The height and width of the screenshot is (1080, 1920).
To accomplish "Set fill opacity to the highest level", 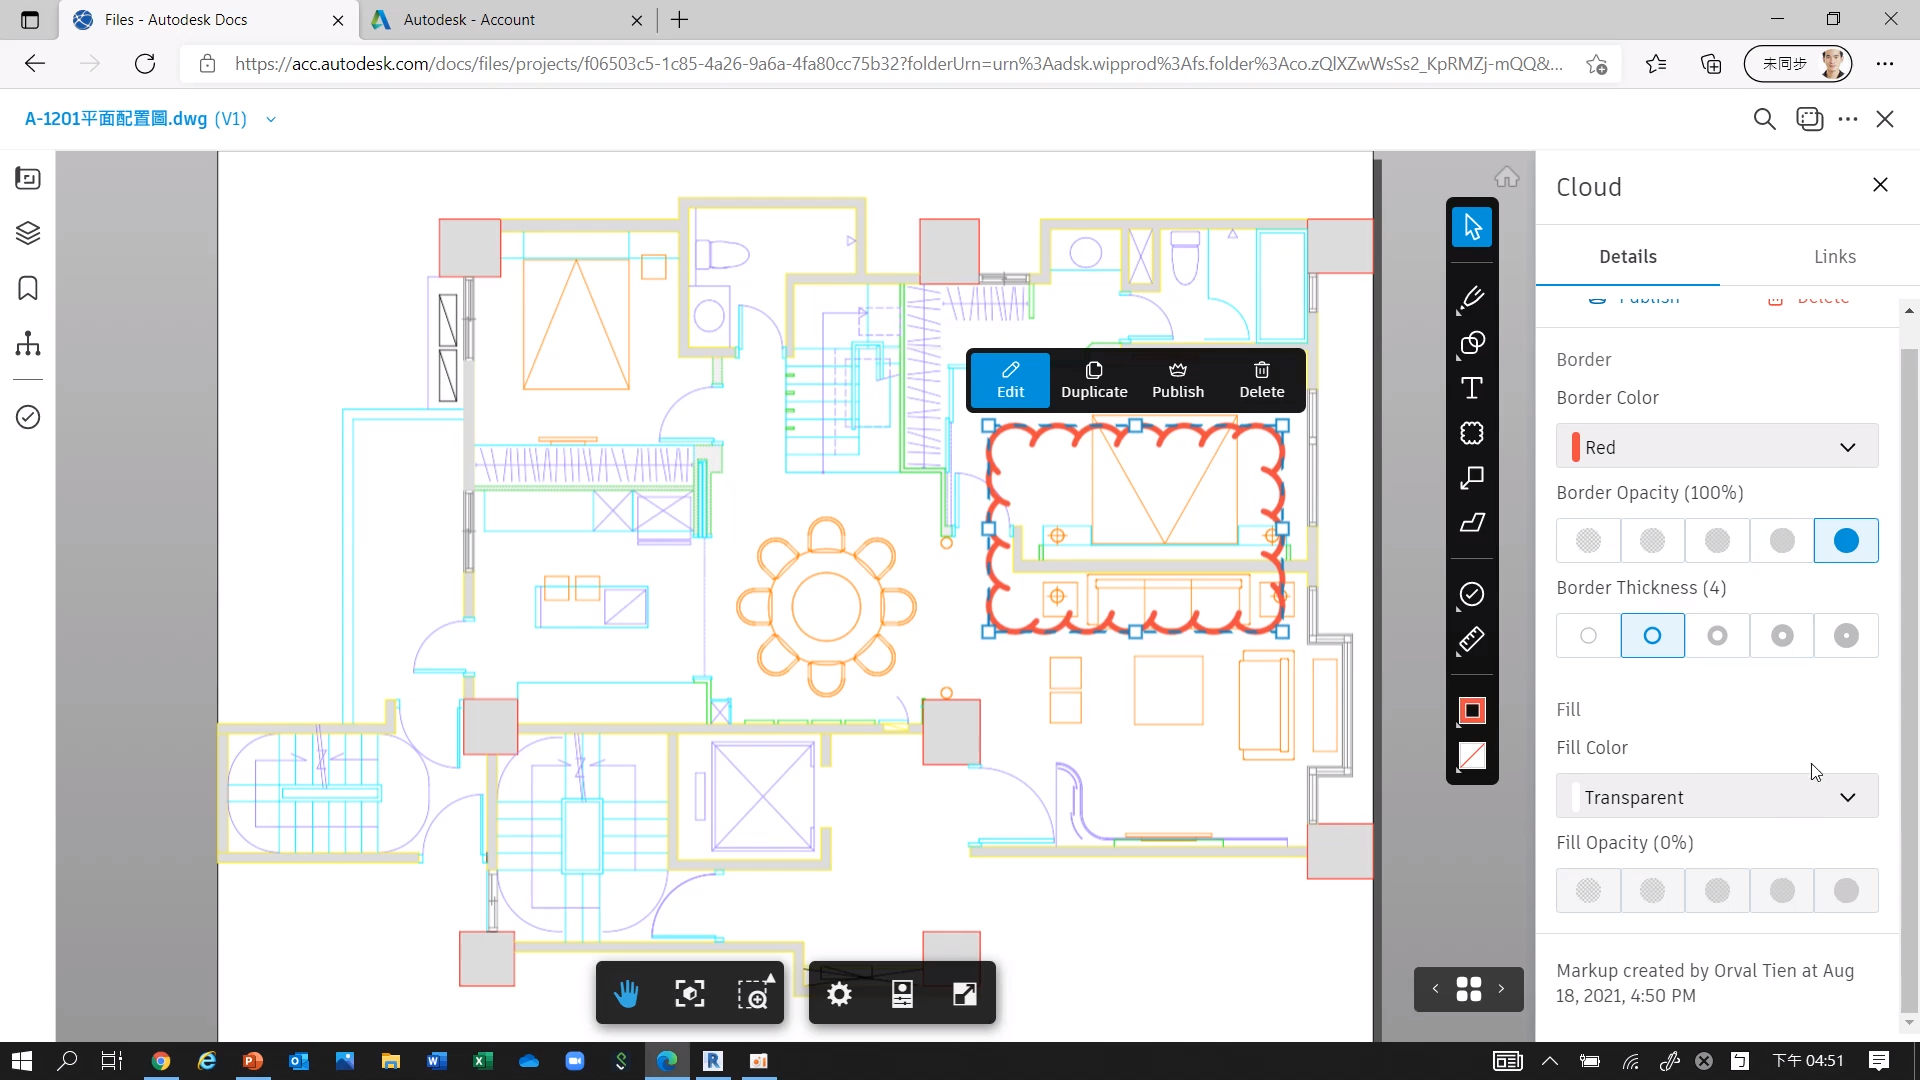I will (x=1846, y=891).
